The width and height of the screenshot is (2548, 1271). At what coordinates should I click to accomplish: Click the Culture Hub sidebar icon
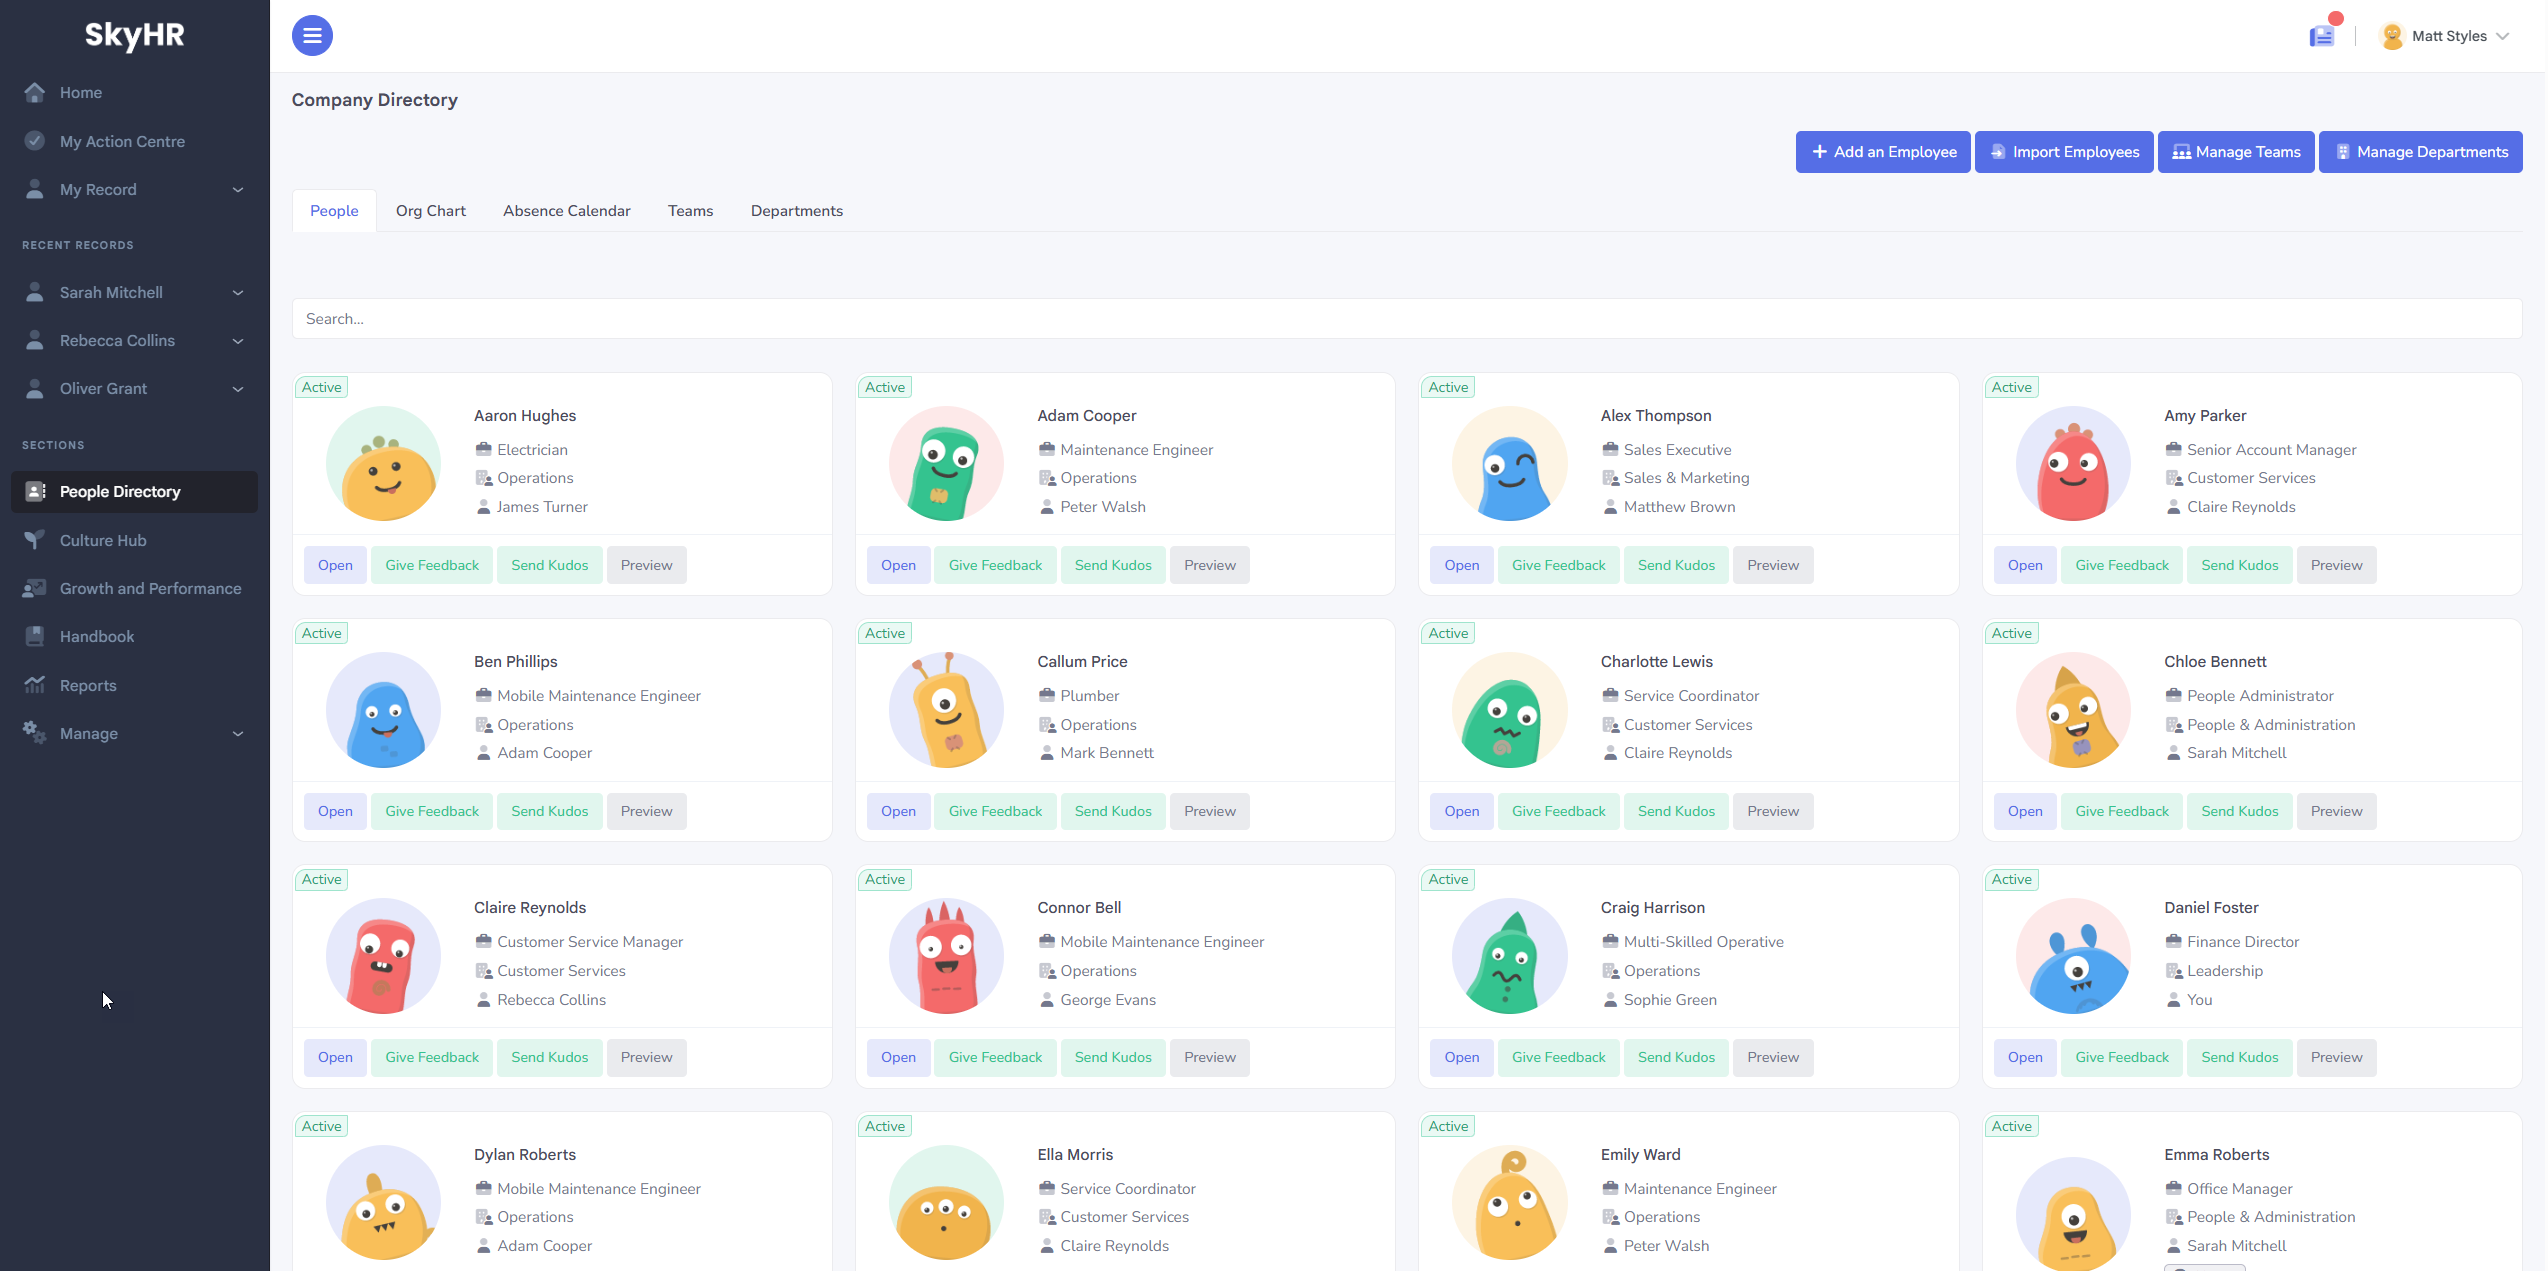coord(35,540)
